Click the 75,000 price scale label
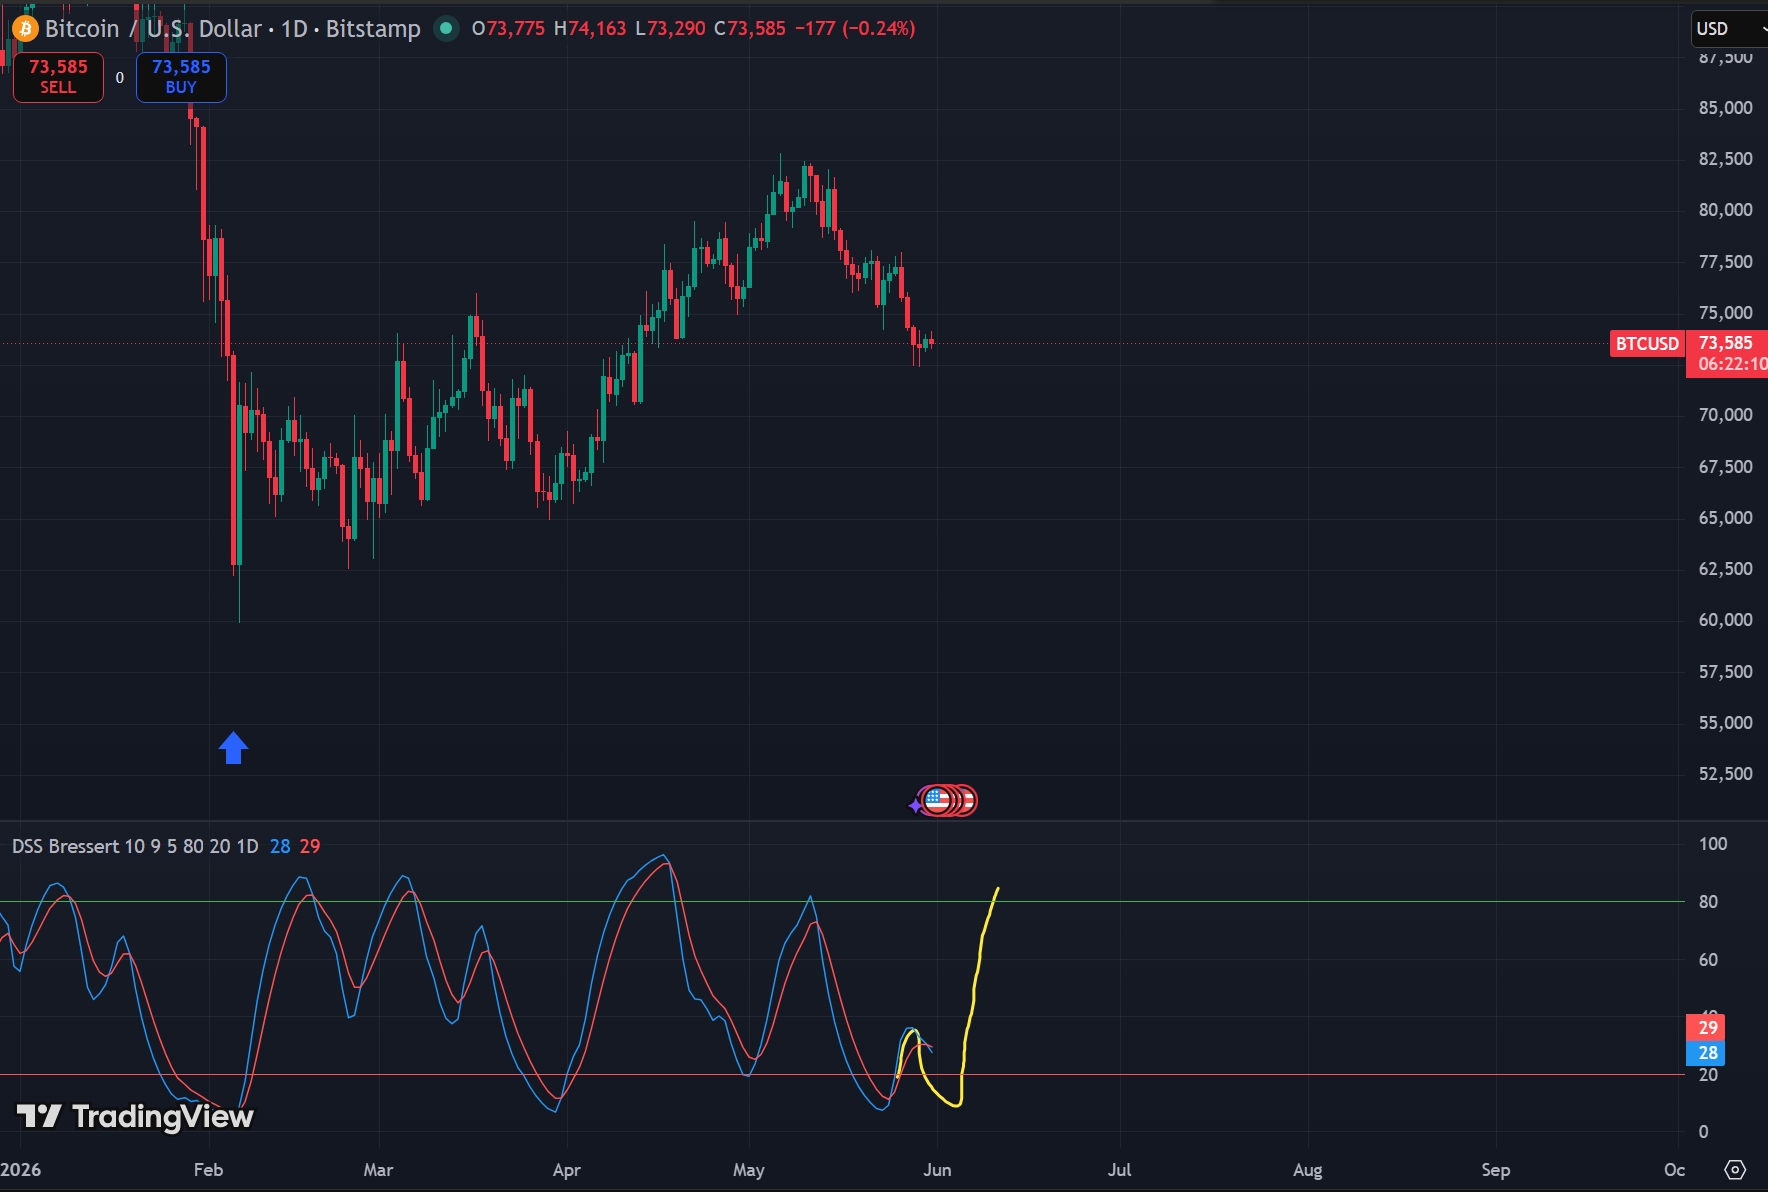Screen dimensions: 1768x1192 point(1726,313)
